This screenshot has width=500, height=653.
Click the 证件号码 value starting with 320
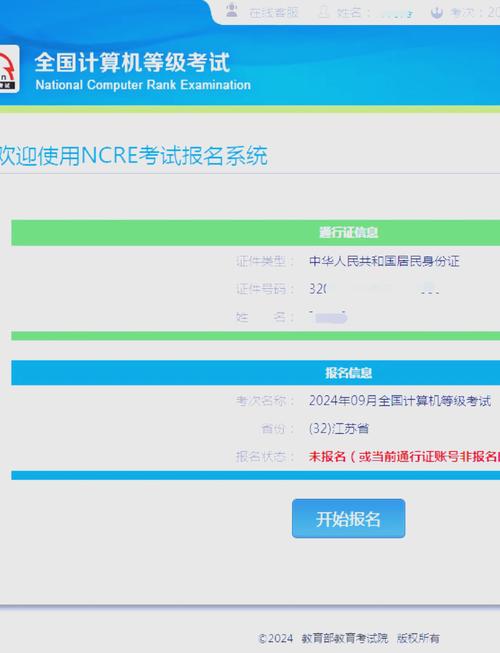pyautogui.click(x=374, y=288)
